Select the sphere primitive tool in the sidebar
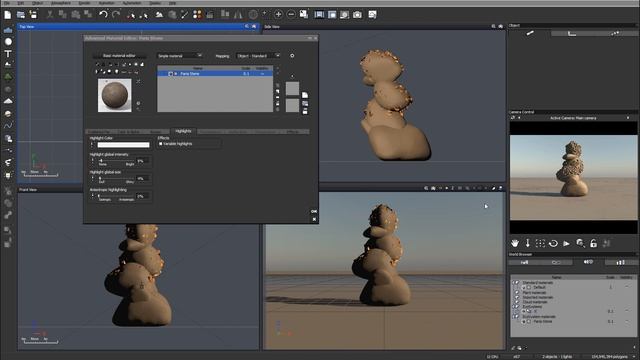640x360 pixels. (x=8, y=42)
